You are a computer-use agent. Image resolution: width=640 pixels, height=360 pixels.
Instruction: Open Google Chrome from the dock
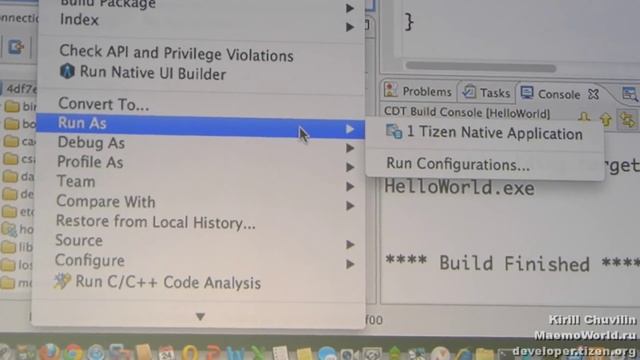point(73,353)
